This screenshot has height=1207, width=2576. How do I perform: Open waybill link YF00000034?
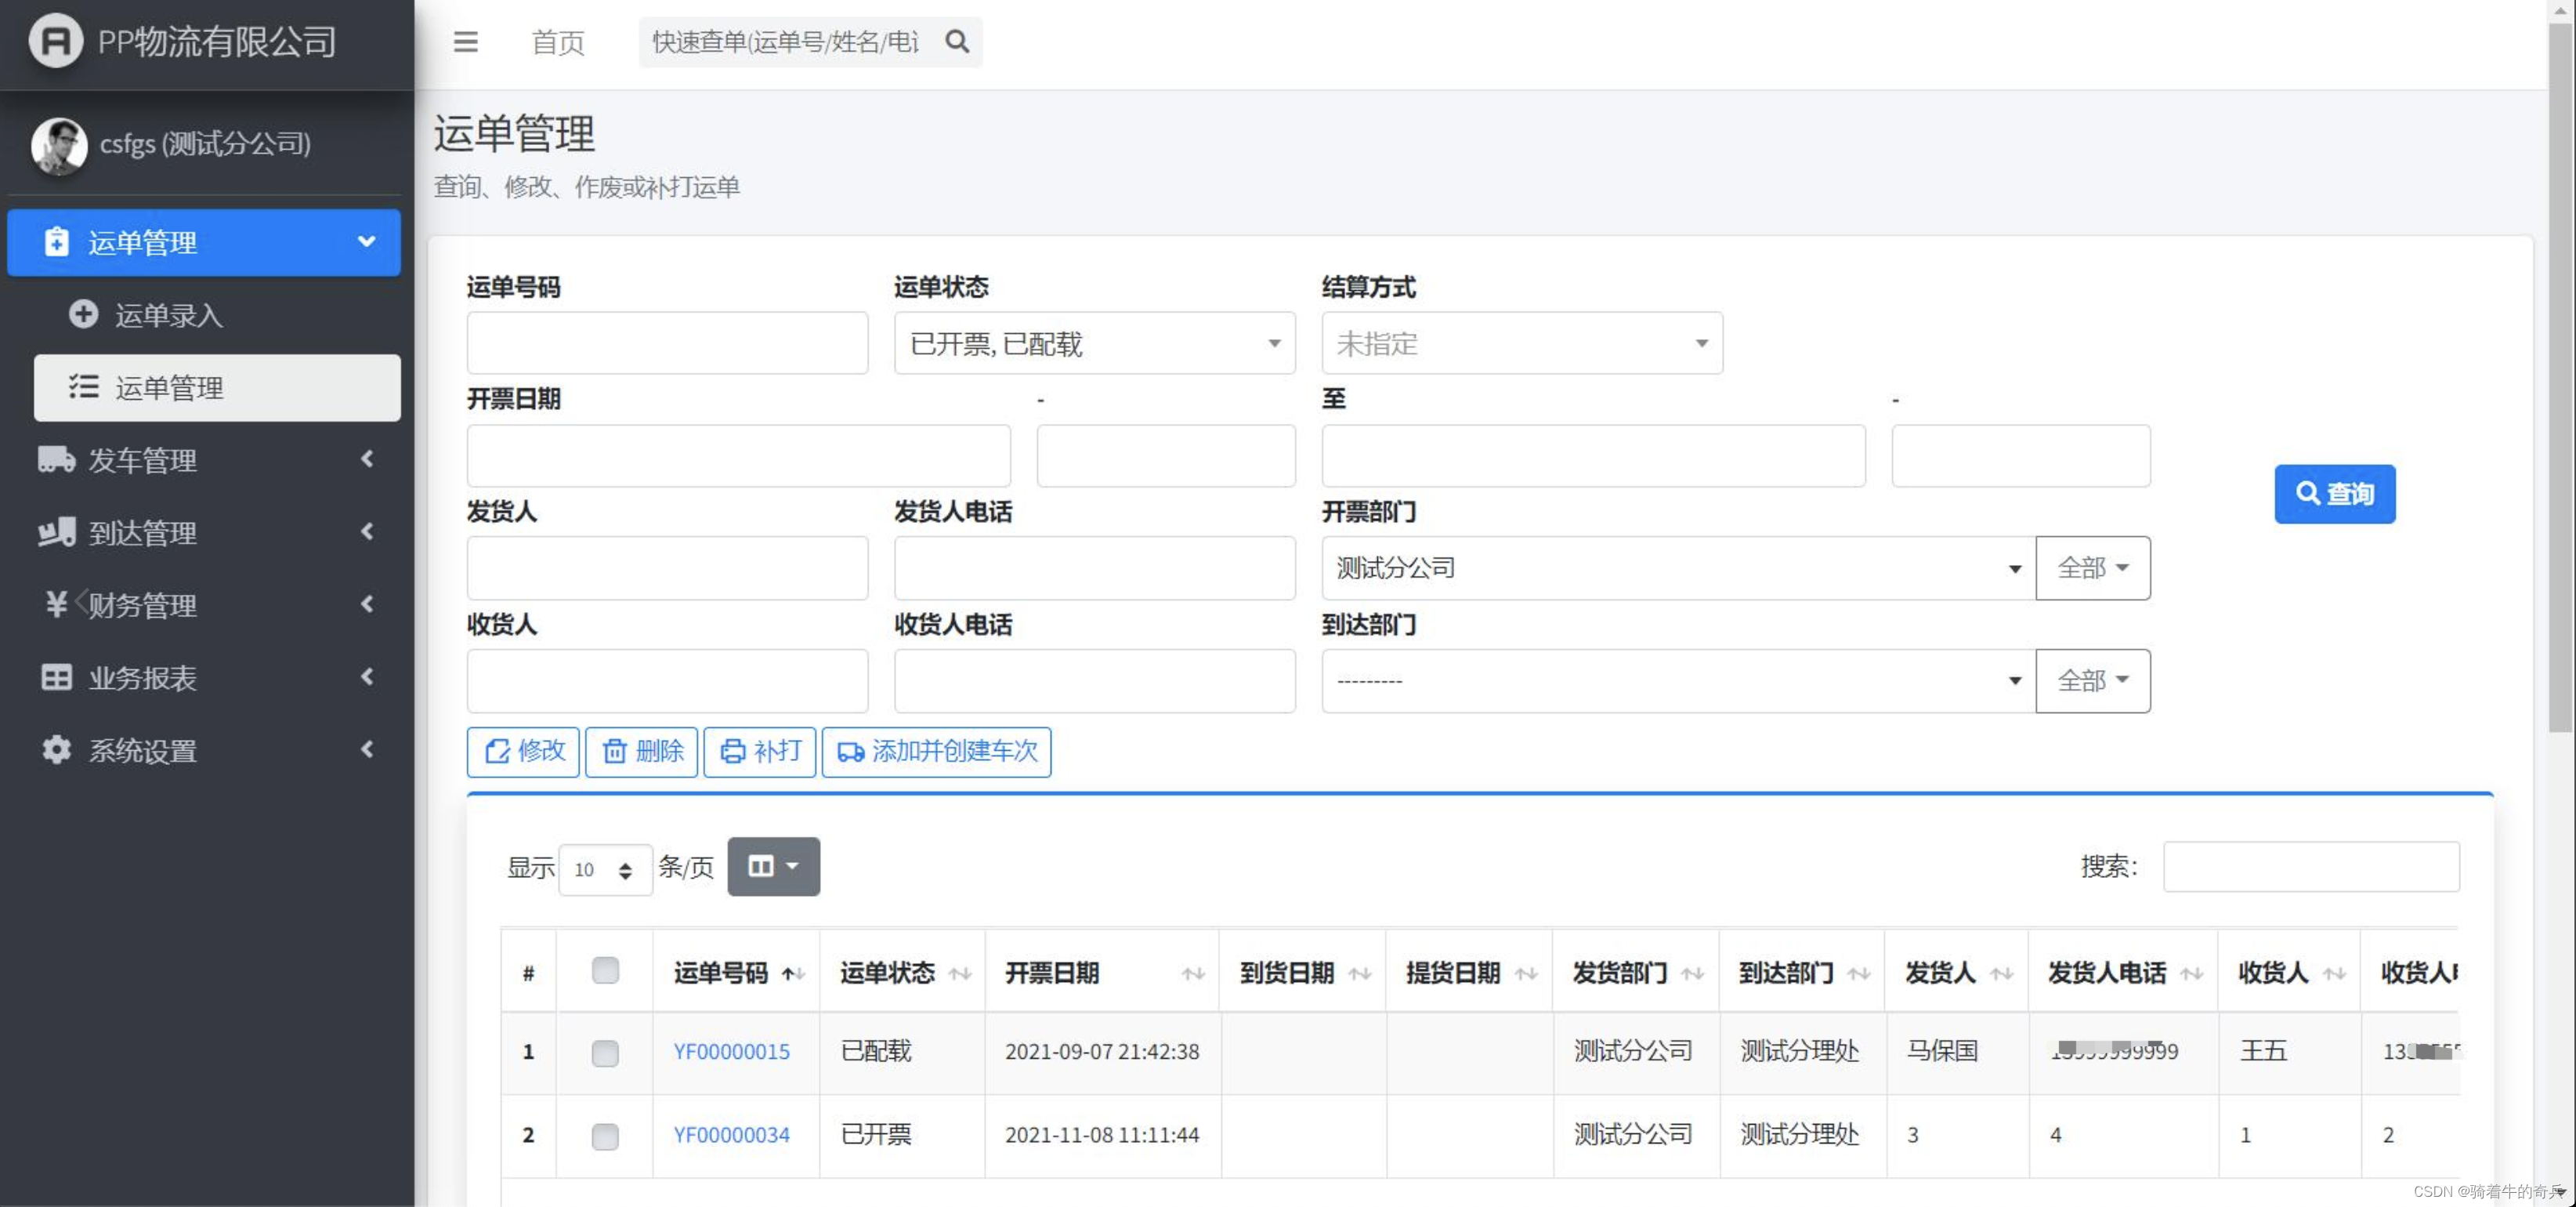pos(731,1135)
